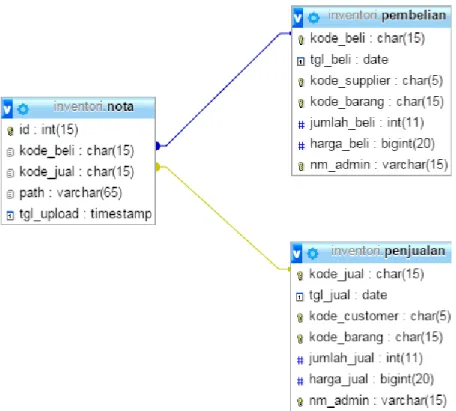Image resolution: width=456 pixels, height=411 pixels.
Task: Collapse the inventori.nota table with its V toggle
Action: pos(7,109)
